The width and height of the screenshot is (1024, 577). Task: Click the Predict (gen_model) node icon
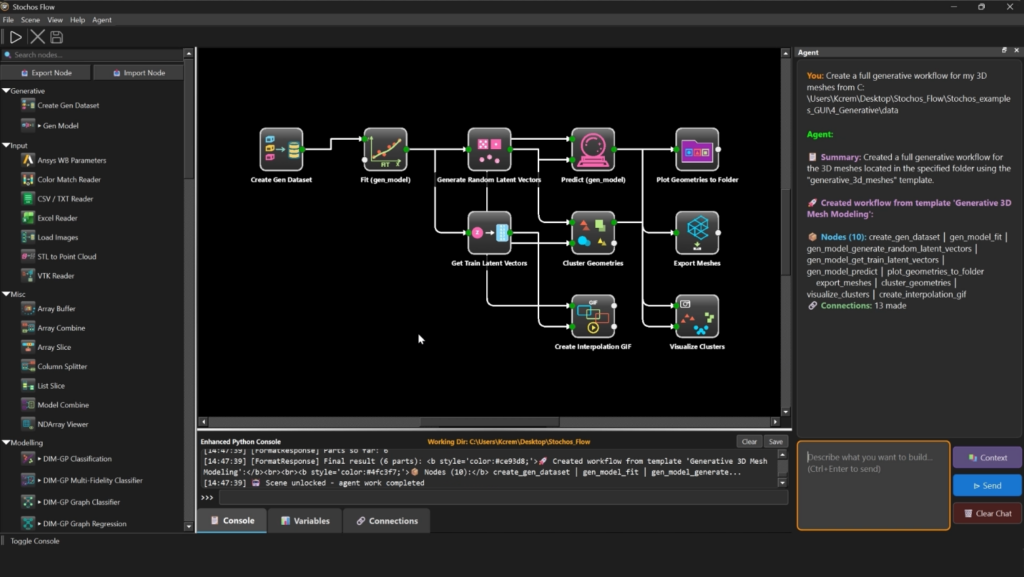593,149
